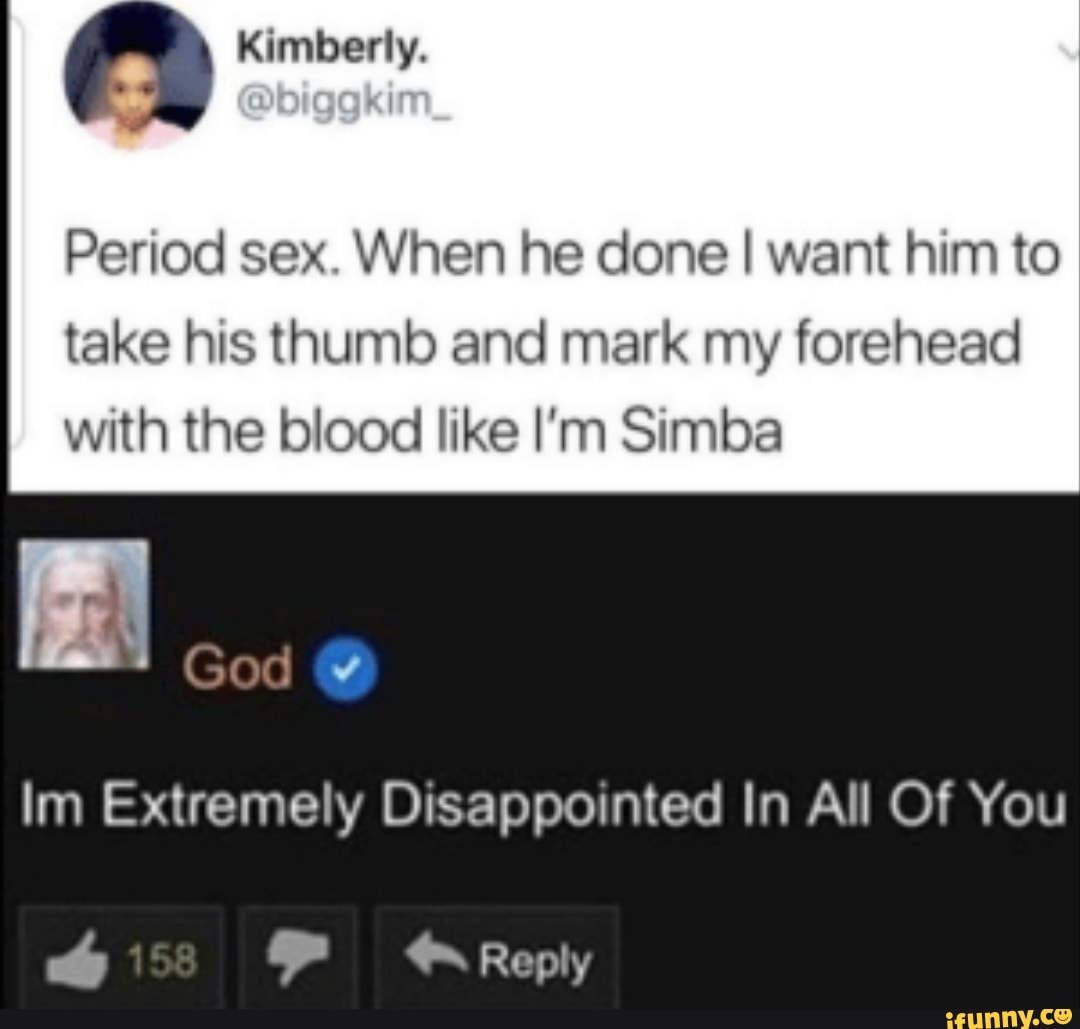Click the Kimberly. display name
1080x1029 pixels.
(333, 49)
